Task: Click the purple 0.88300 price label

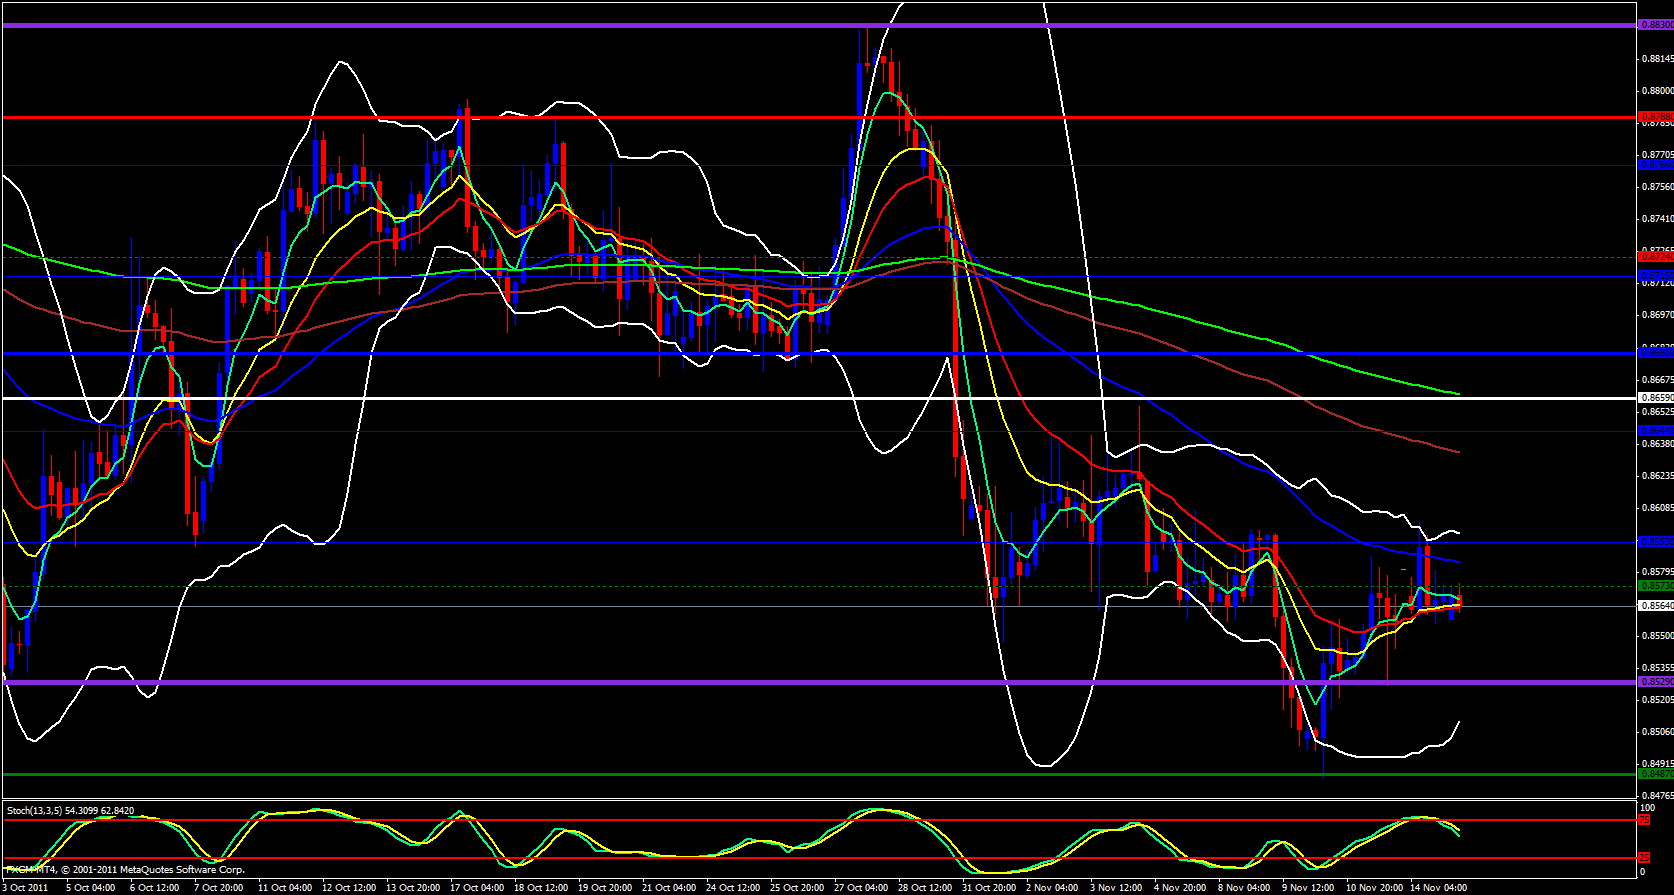Action: (x=1655, y=25)
